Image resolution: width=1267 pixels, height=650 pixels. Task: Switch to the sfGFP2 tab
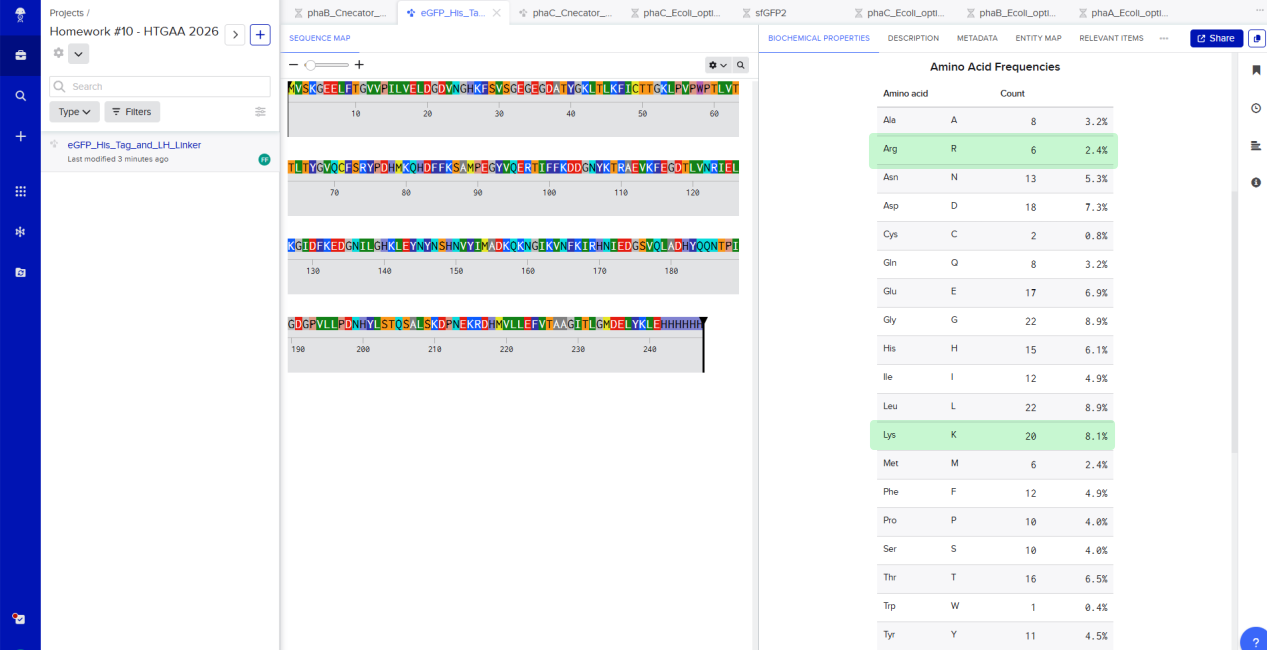764,13
